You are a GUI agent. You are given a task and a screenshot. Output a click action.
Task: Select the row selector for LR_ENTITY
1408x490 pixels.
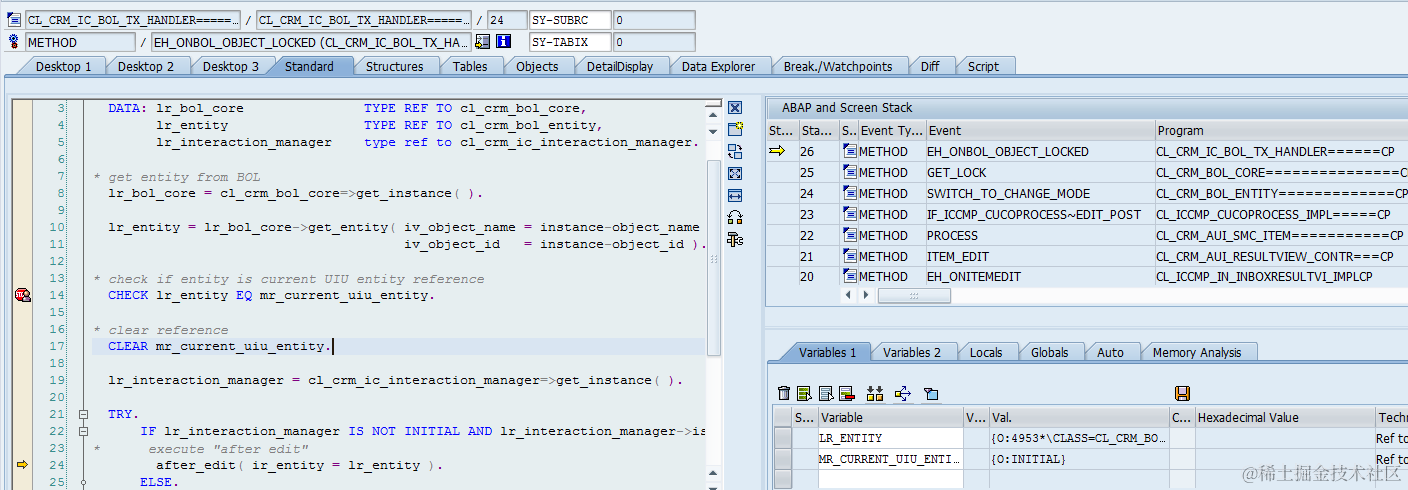[x=784, y=438]
